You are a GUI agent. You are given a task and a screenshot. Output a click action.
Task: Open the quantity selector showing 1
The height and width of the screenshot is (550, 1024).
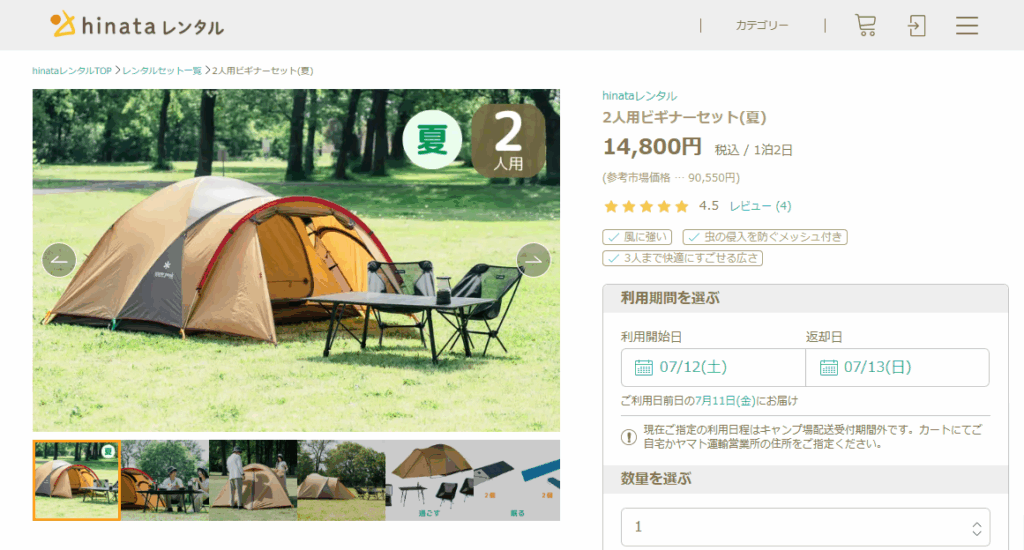[x=805, y=527]
